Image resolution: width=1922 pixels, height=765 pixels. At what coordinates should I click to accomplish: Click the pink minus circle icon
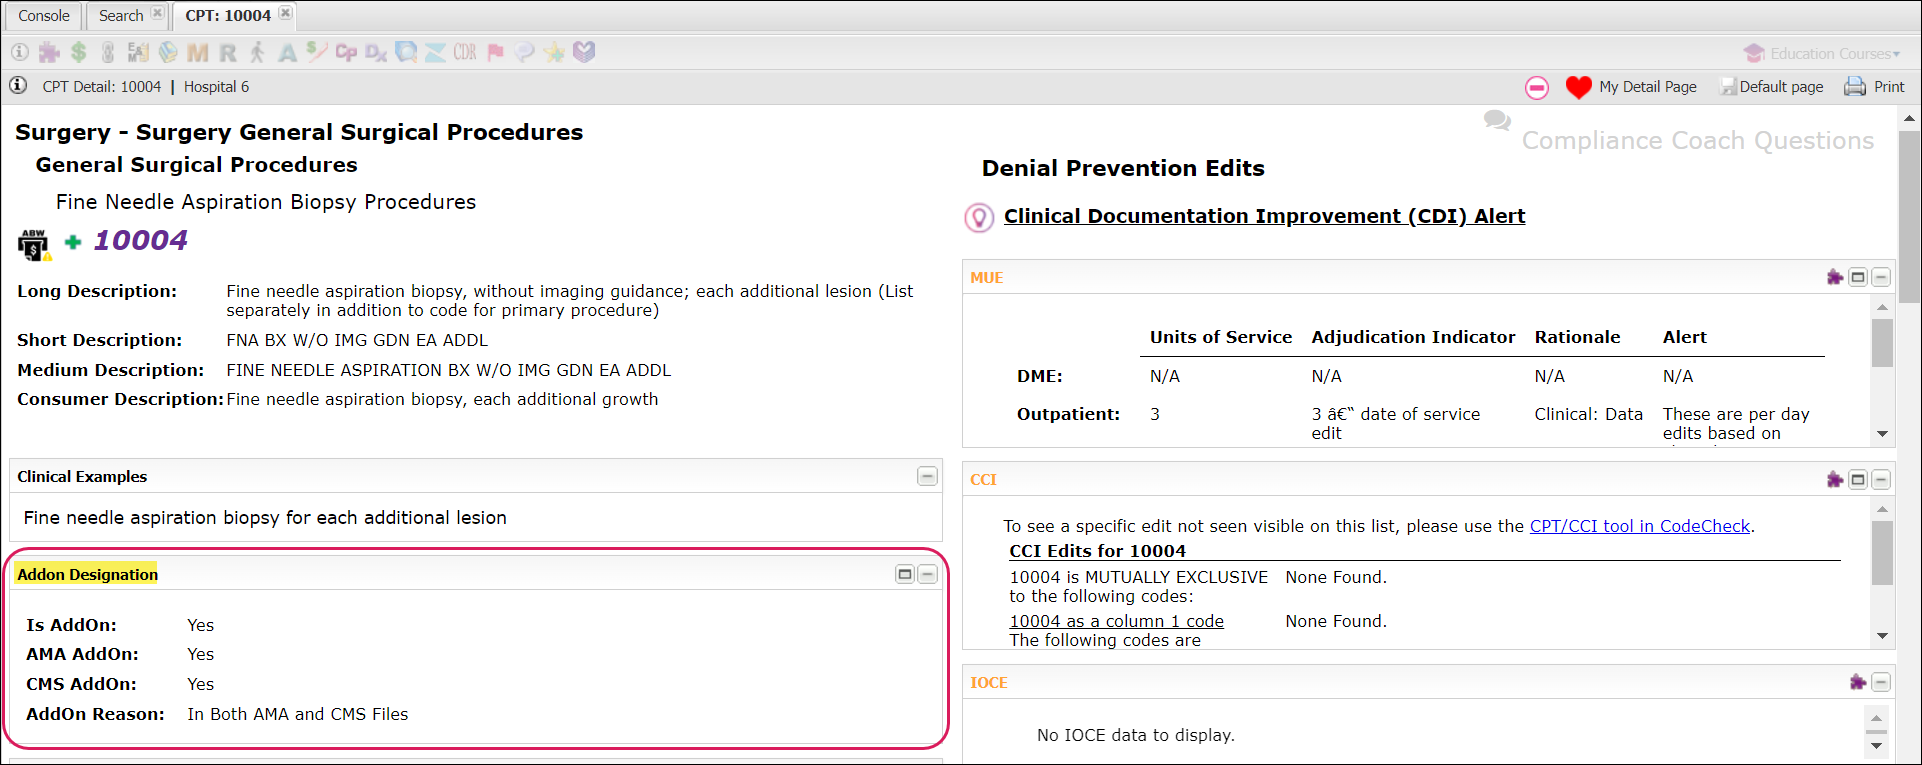[x=1537, y=88]
